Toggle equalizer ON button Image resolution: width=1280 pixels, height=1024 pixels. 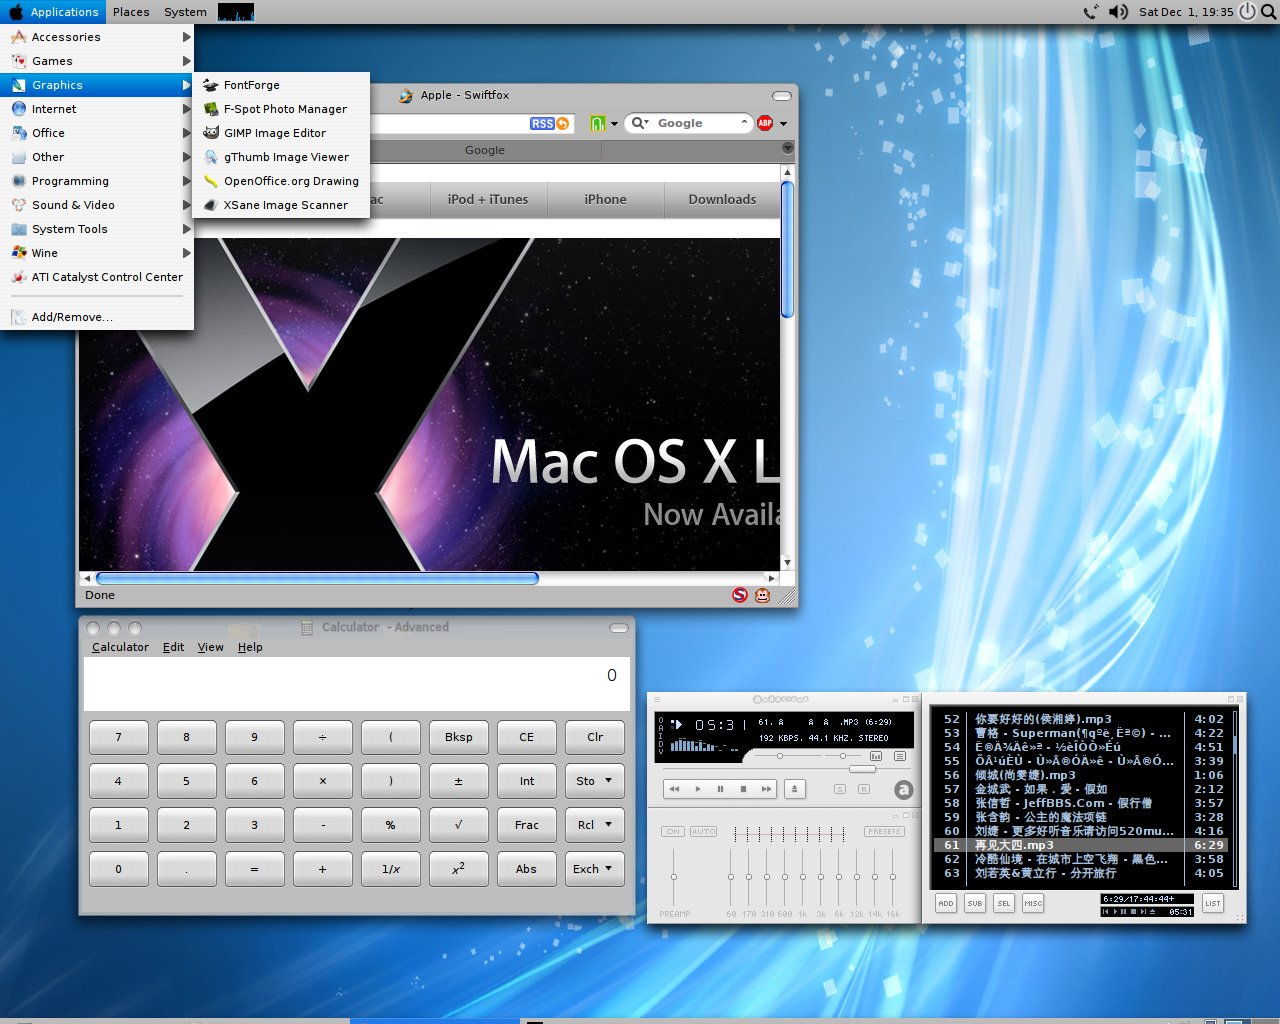(x=672, y=832)
